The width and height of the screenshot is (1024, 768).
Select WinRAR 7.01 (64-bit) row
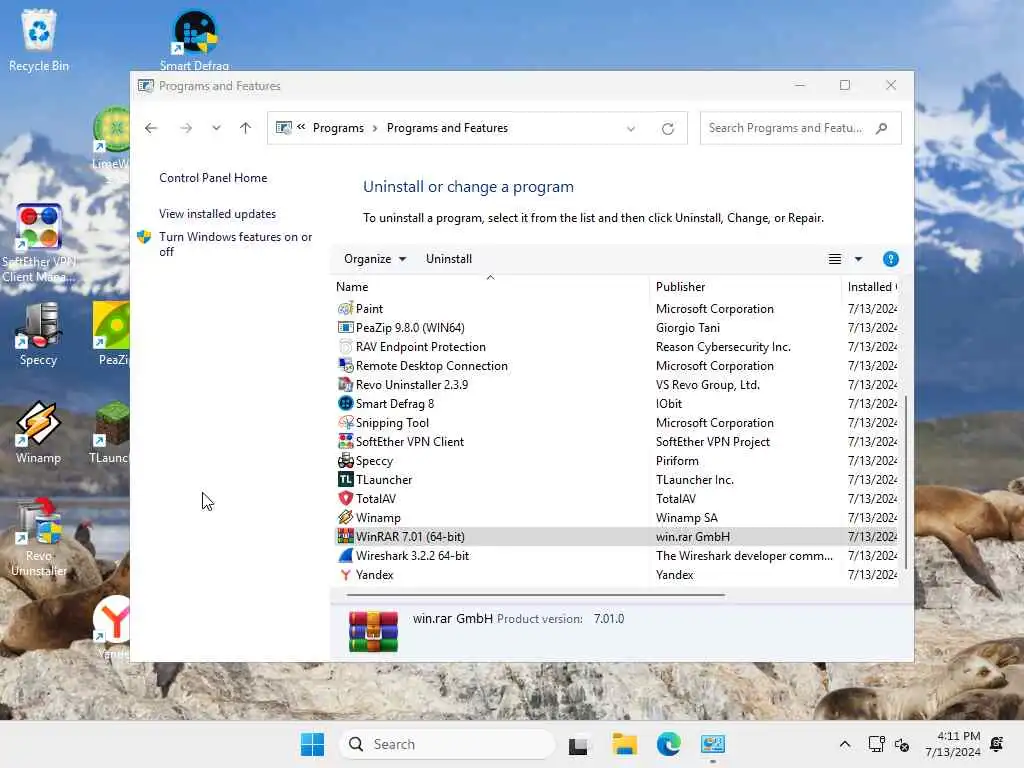coord(616,536)
